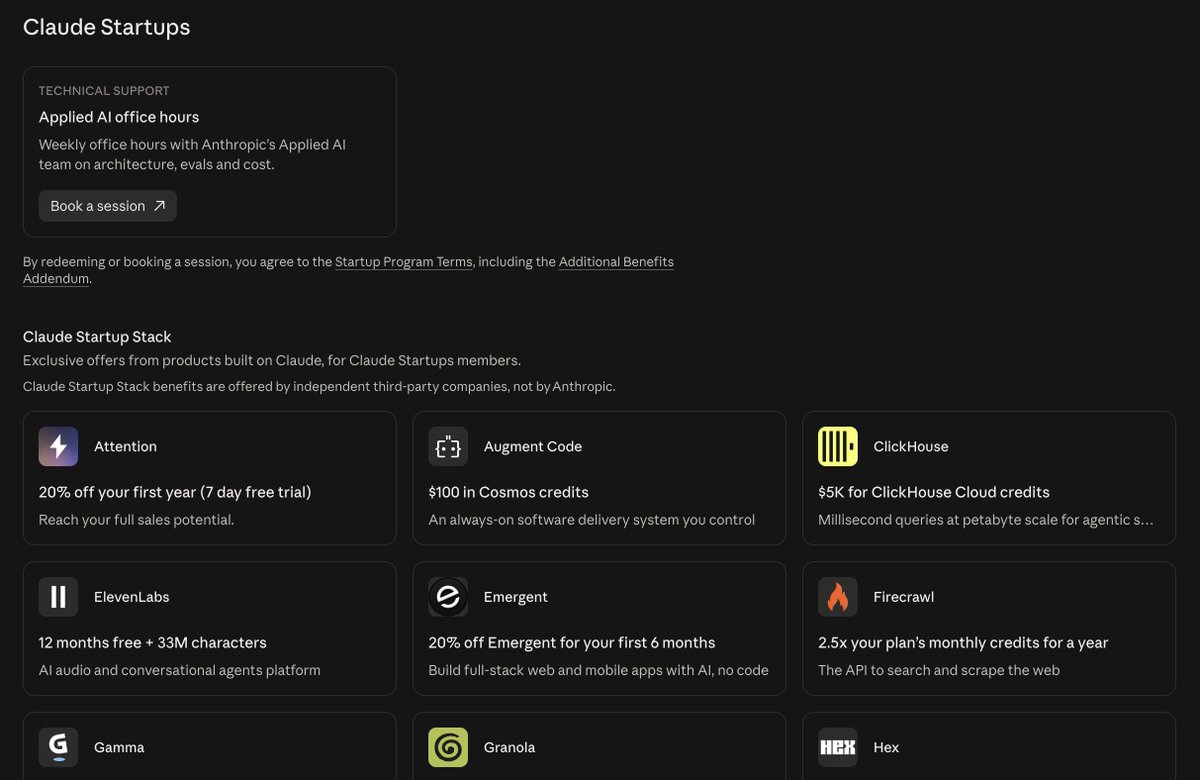Select the 12 months free ElevenLabs offer
The height and width of the screenshot is (780, 1200).
point(153,642)
